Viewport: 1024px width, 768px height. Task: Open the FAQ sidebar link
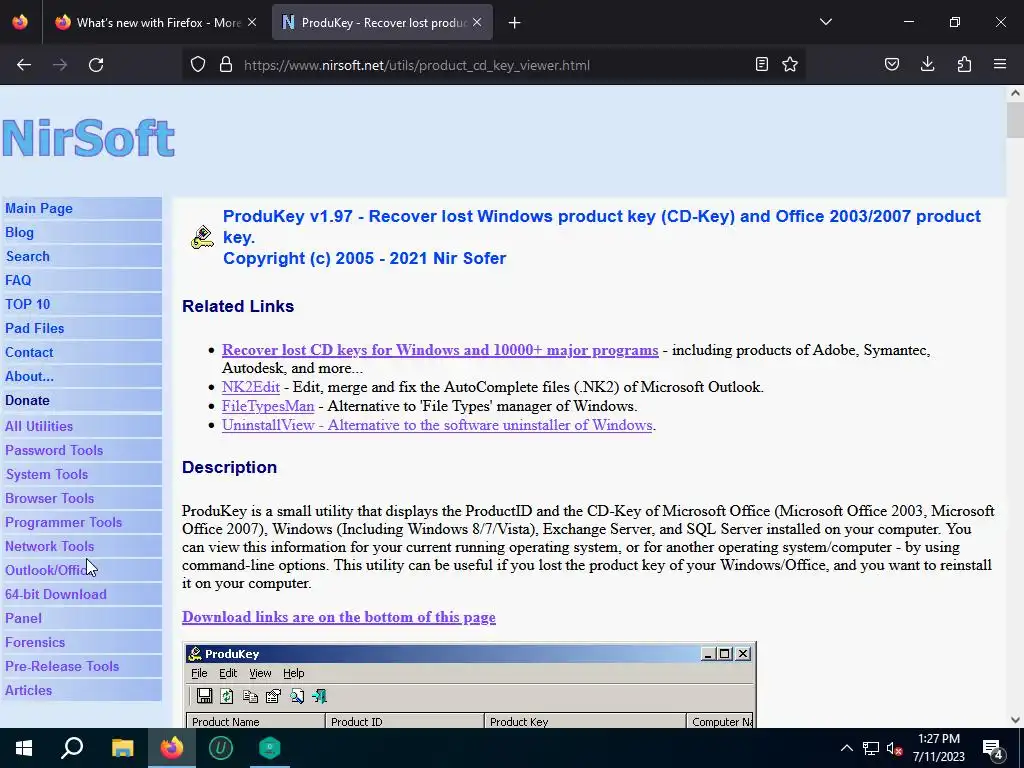coord(18,280)
